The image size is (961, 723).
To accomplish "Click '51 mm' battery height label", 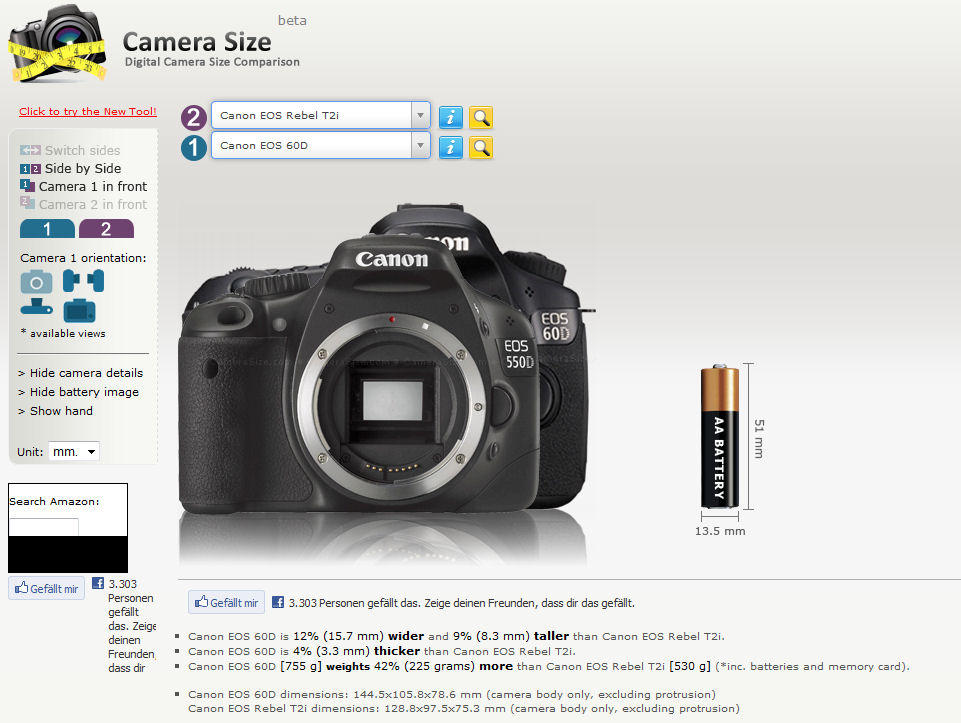I will coord(759,439).
